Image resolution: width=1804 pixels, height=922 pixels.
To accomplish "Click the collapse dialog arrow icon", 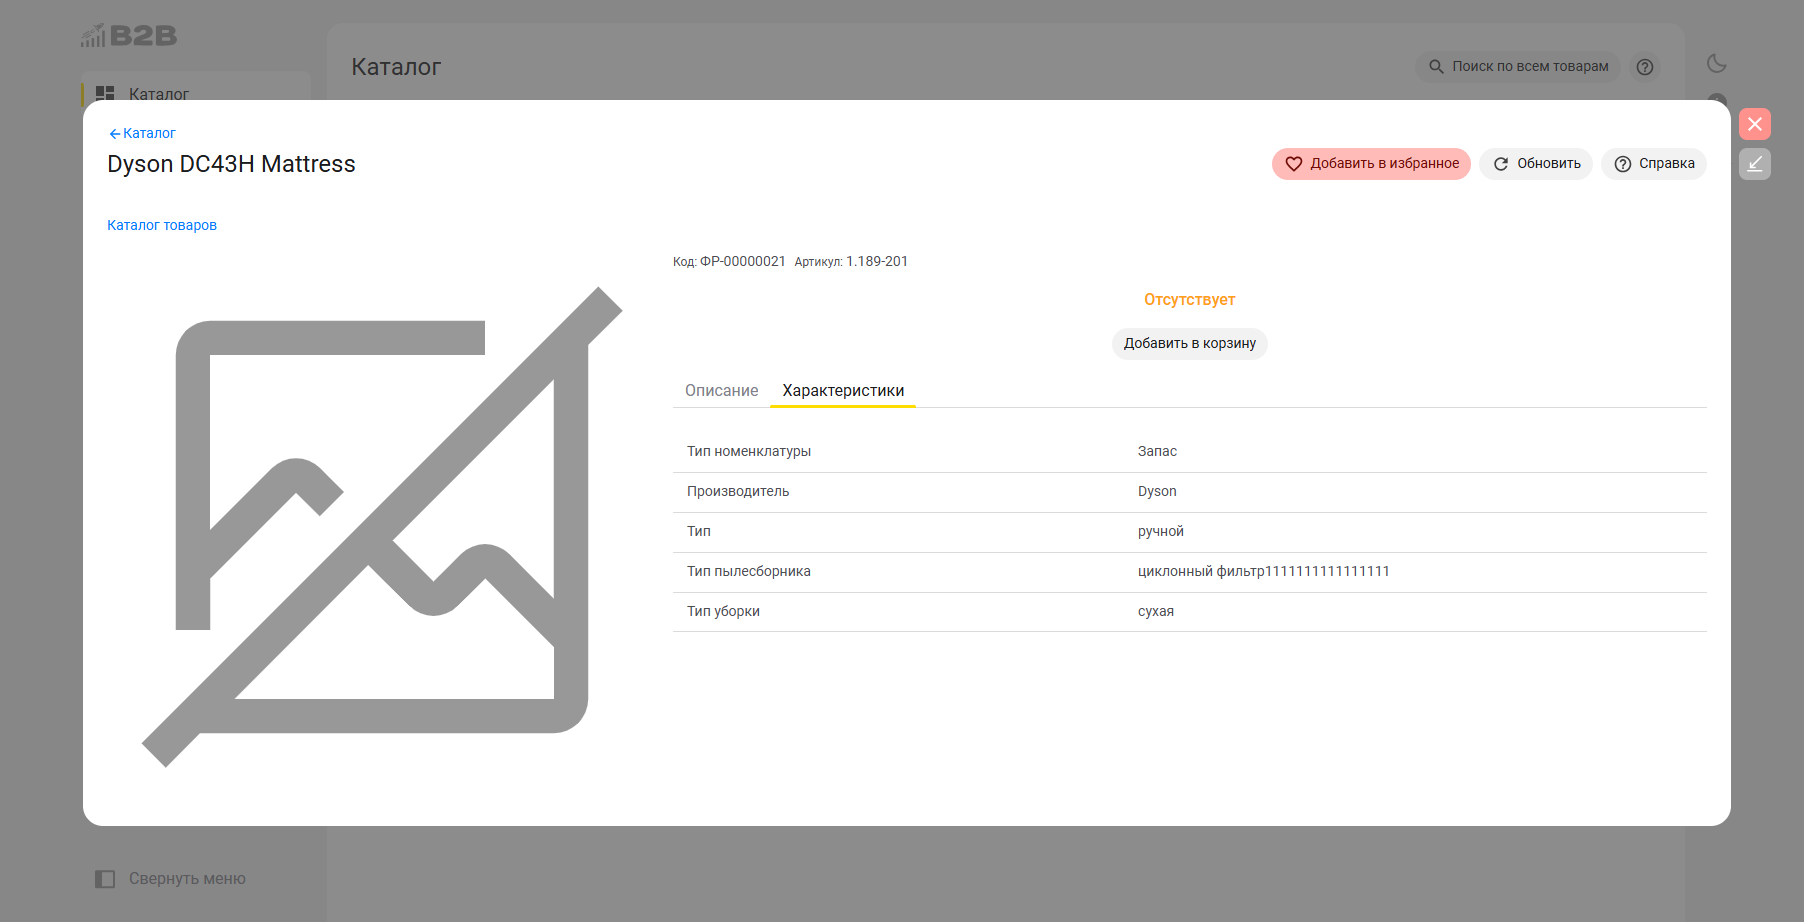I will click(x=1755, y=164).
